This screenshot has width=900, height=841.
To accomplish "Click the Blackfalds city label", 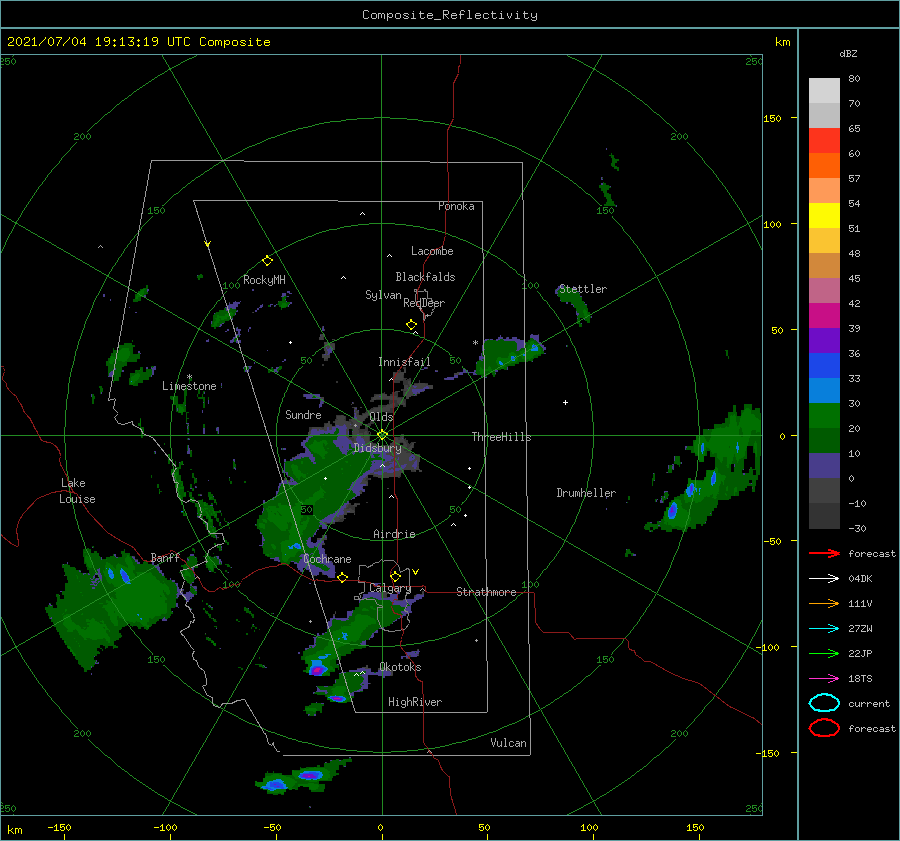I will point(425,277).
